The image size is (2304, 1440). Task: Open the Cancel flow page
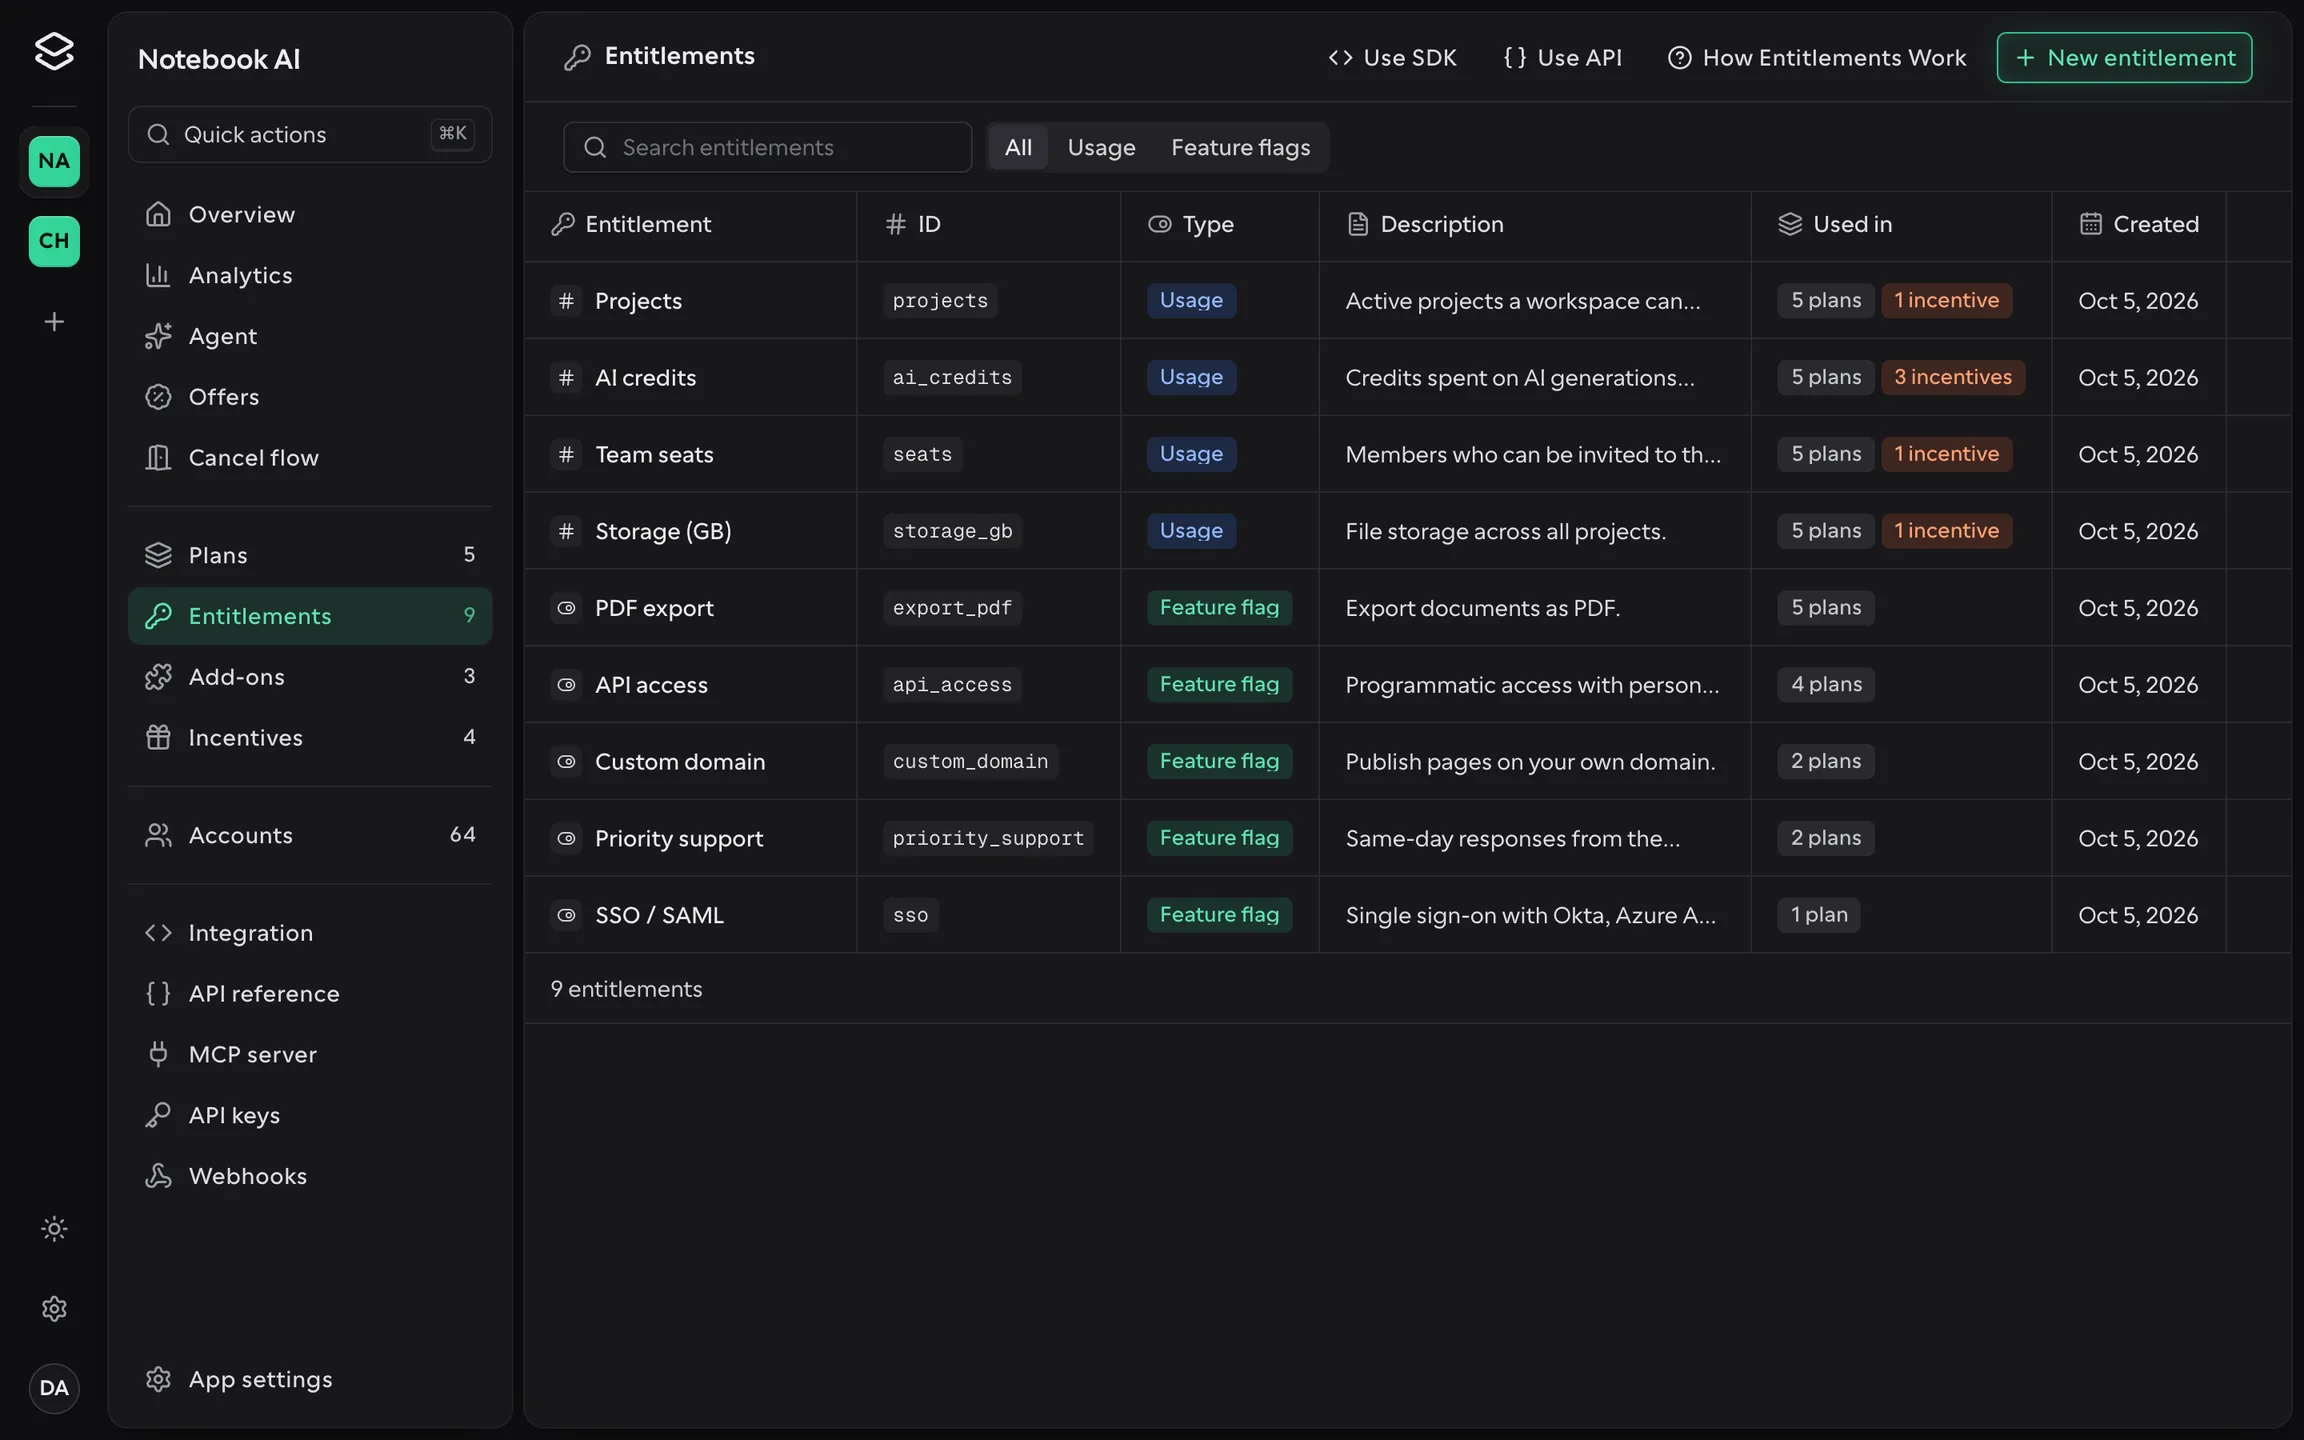(310, 457)
